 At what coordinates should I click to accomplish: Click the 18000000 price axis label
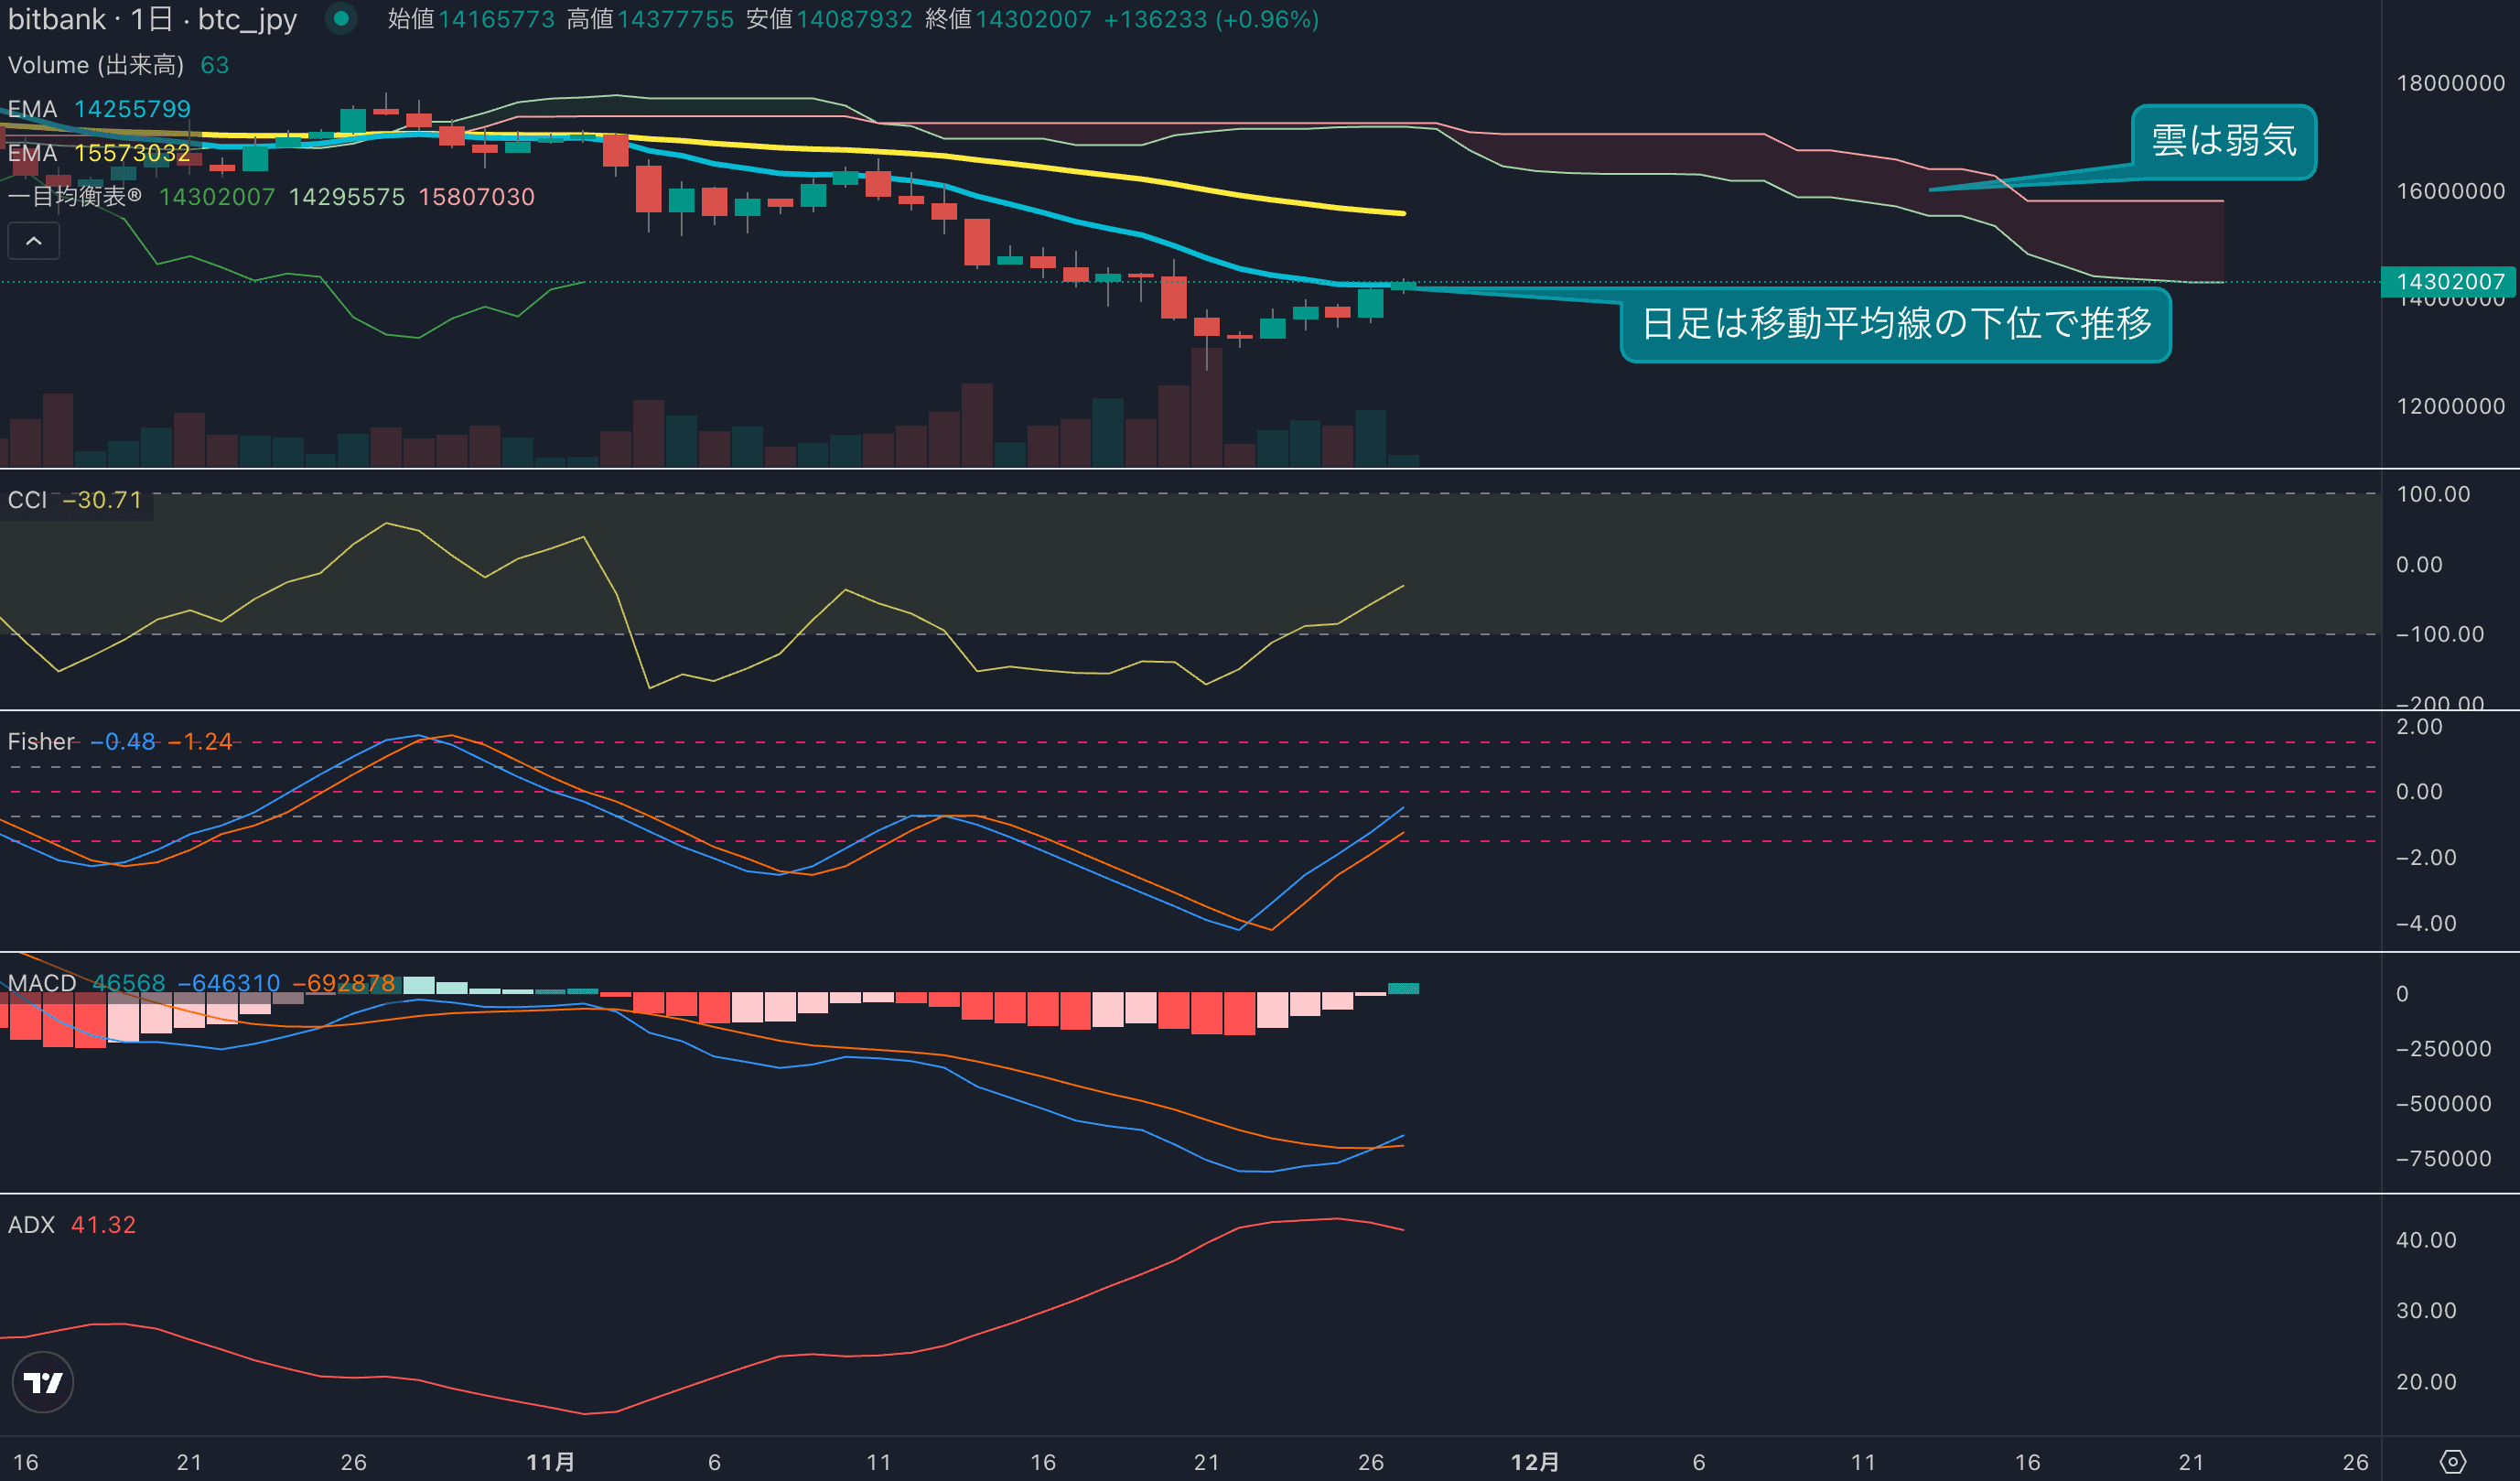(2449, 83)
